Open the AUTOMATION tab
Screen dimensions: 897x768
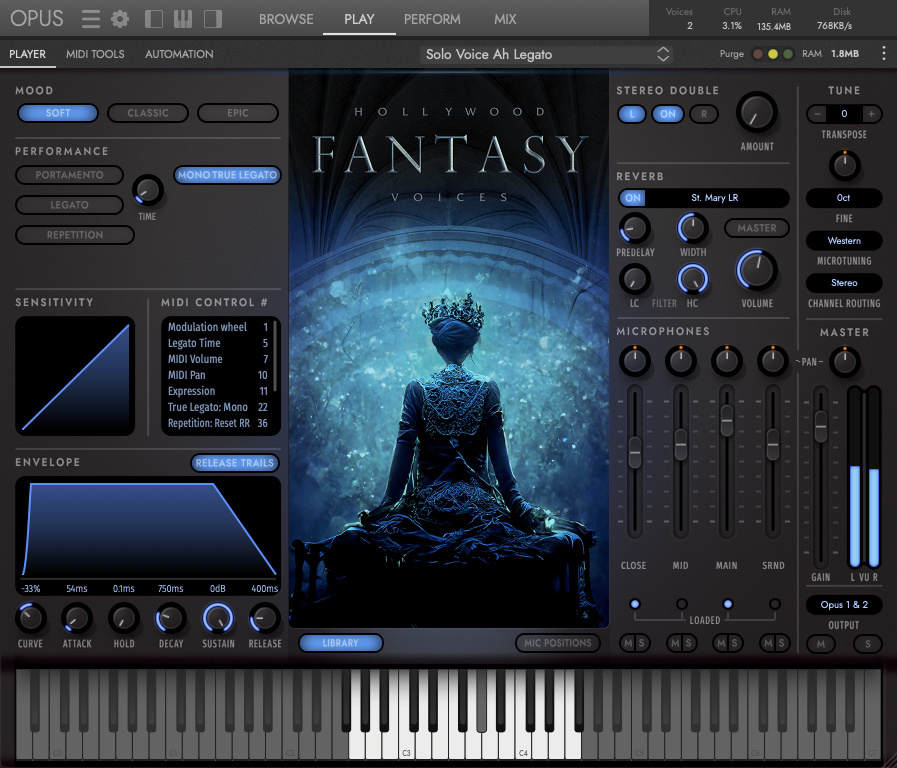[179, 54]
